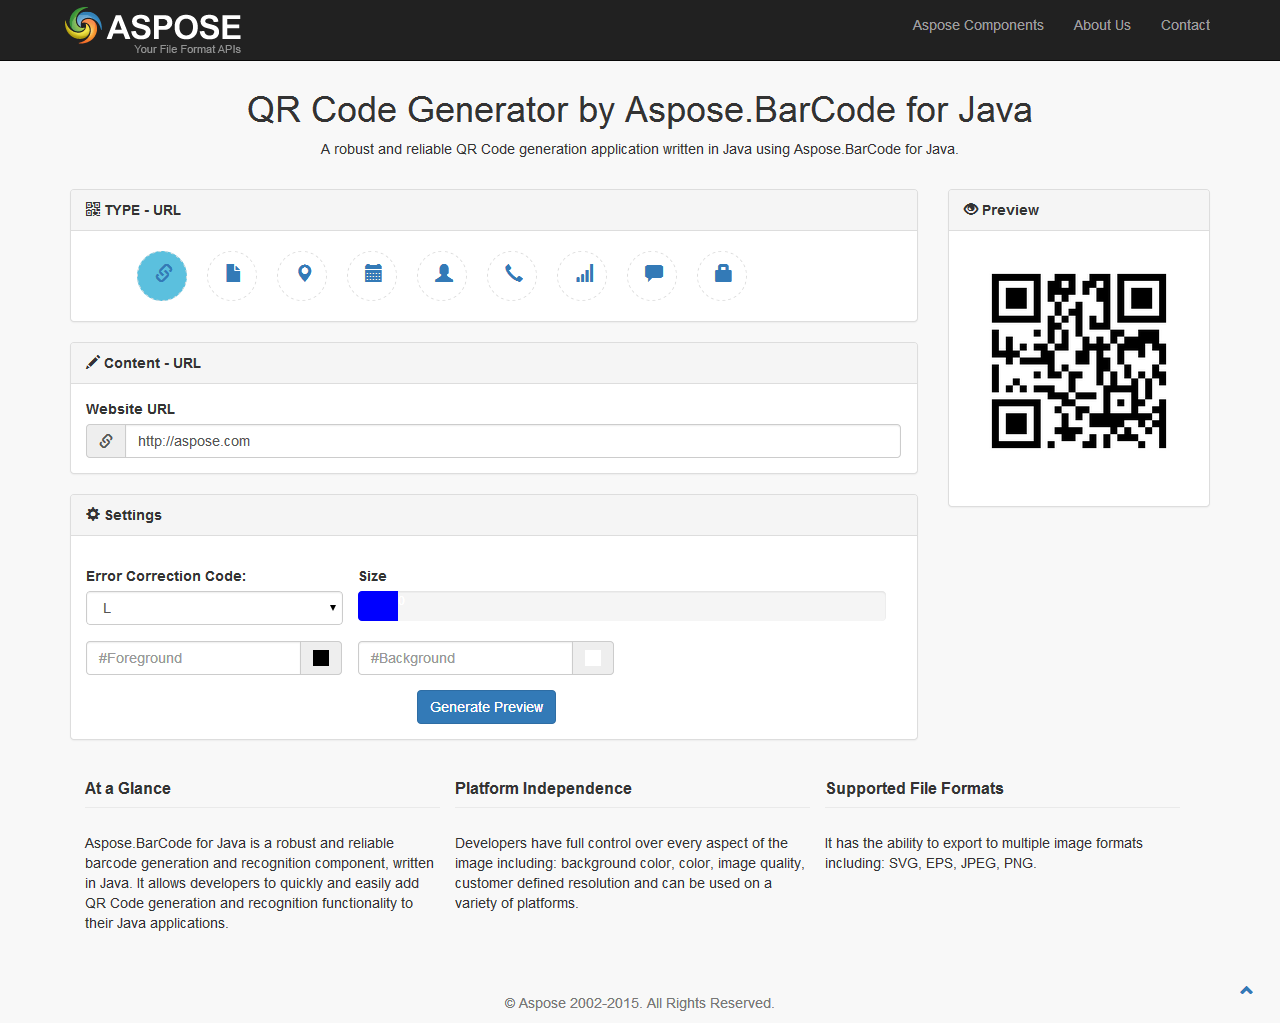Screen dimensions: 1280x1023
Task: Navigate to Aspose Components menu
Action: click(977, 25)
